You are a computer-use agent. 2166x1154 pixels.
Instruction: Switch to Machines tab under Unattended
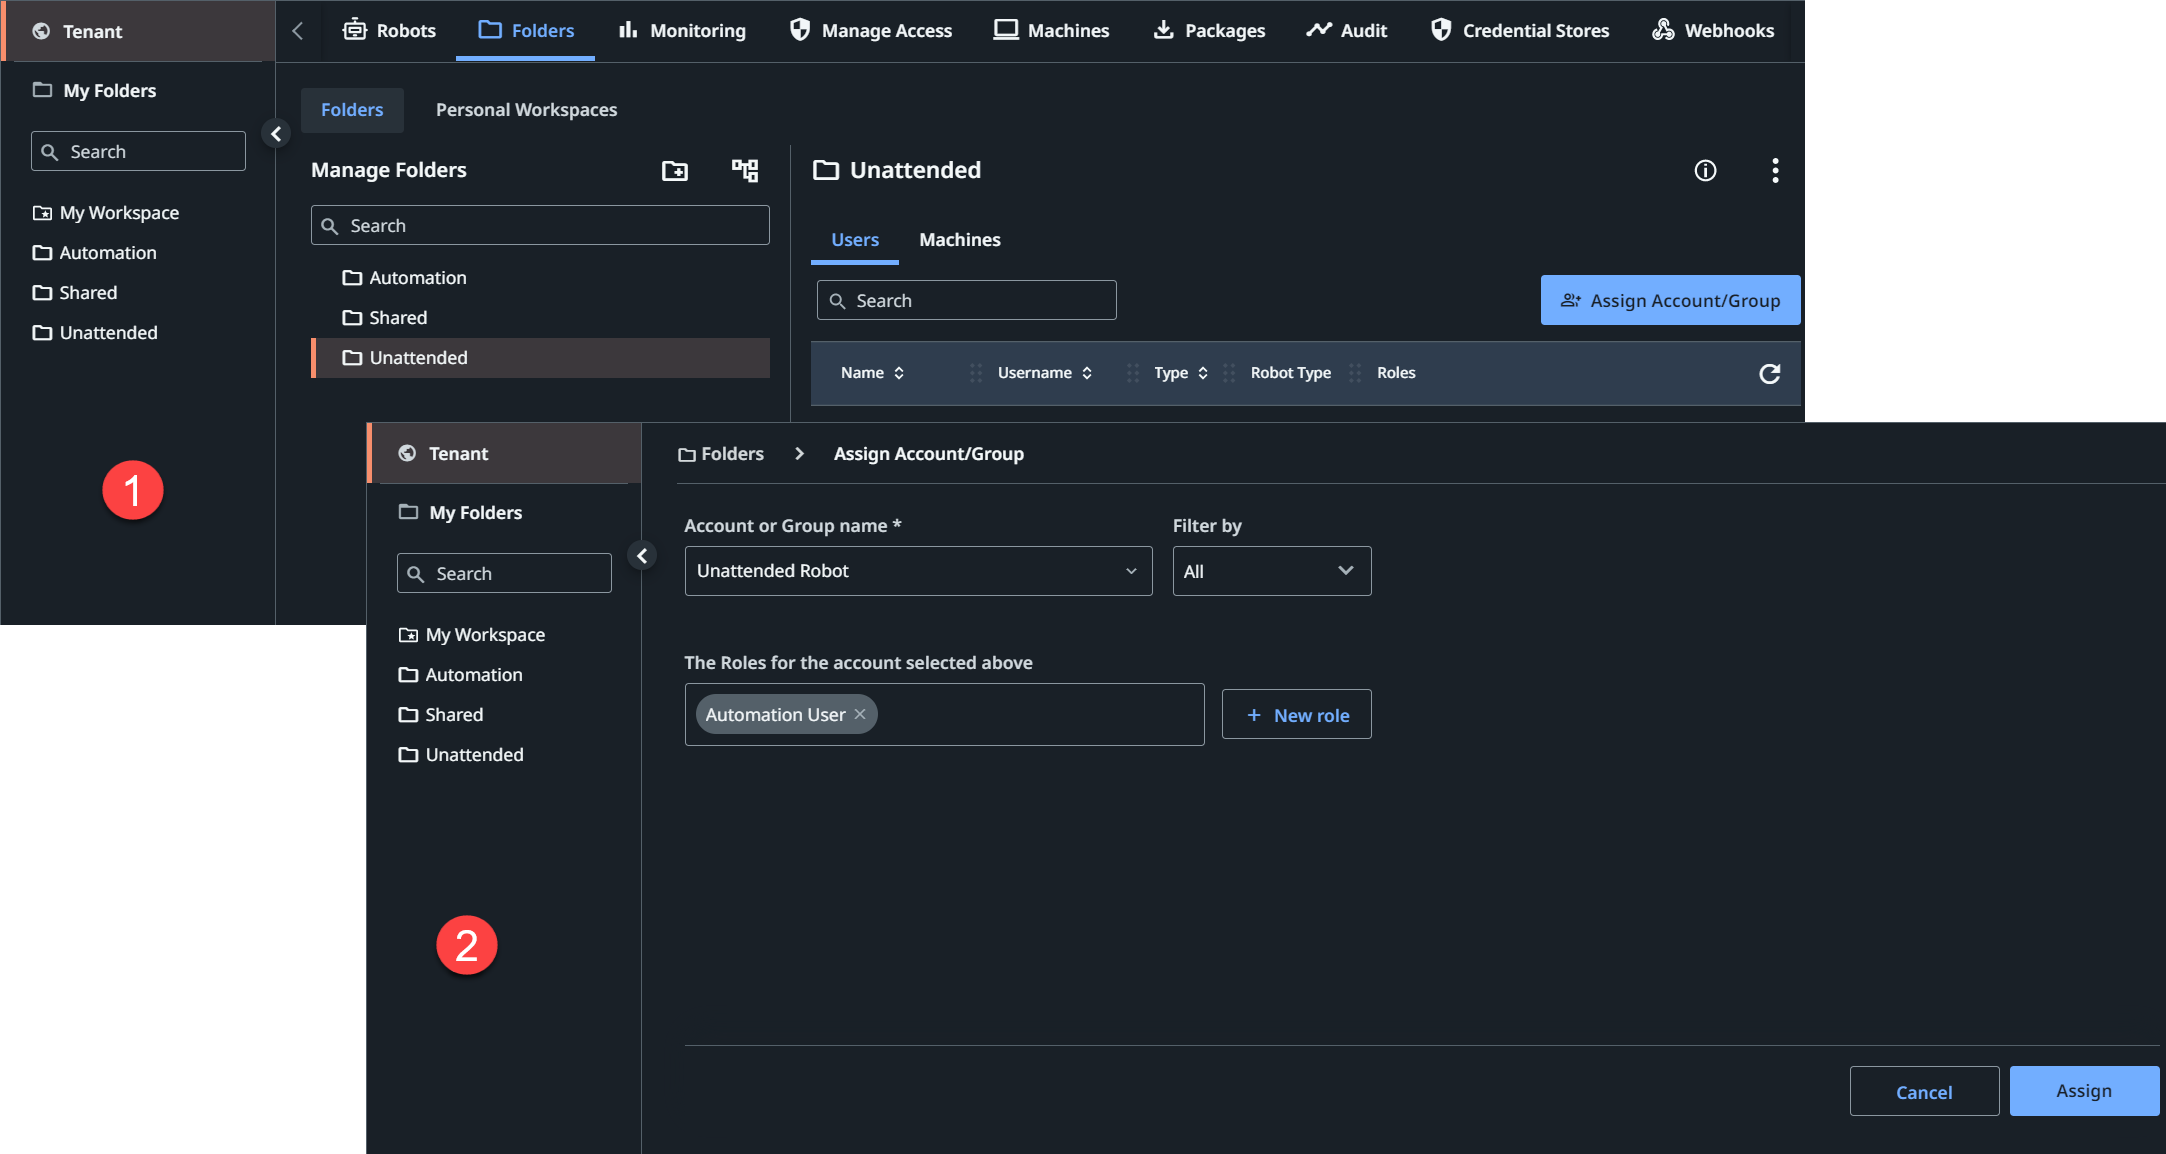click(x=959, y=240)
